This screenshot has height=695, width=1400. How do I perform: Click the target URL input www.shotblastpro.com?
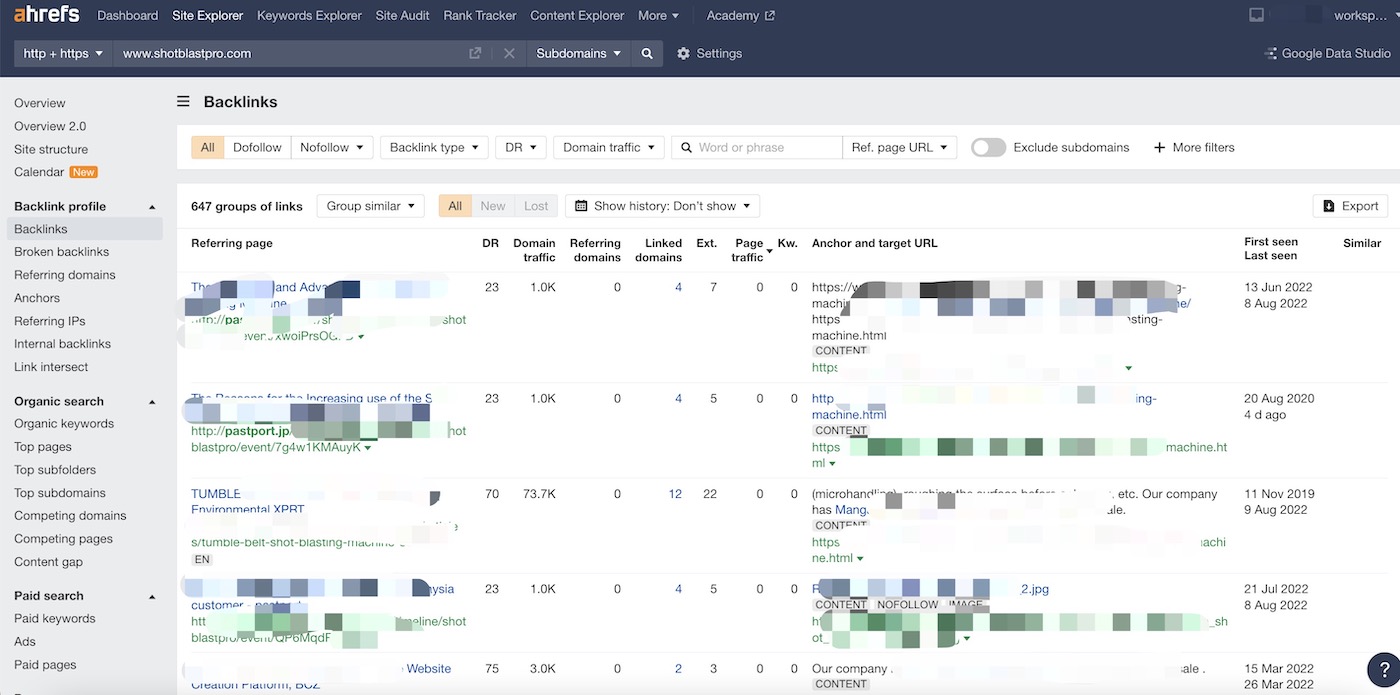pyautogui.click(x=290, y=53)
